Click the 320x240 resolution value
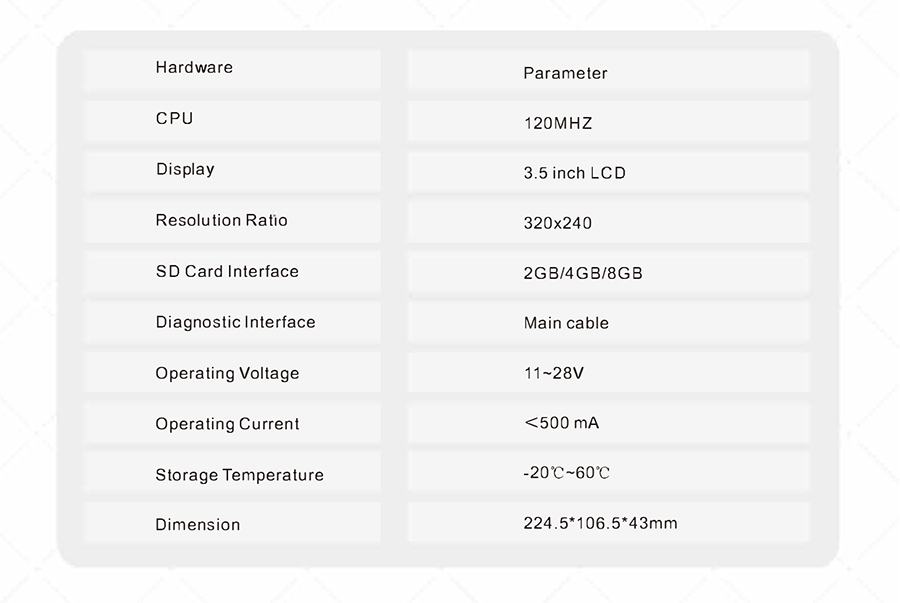The width and height of the screenshot is (900, 603). click(557, 223)
